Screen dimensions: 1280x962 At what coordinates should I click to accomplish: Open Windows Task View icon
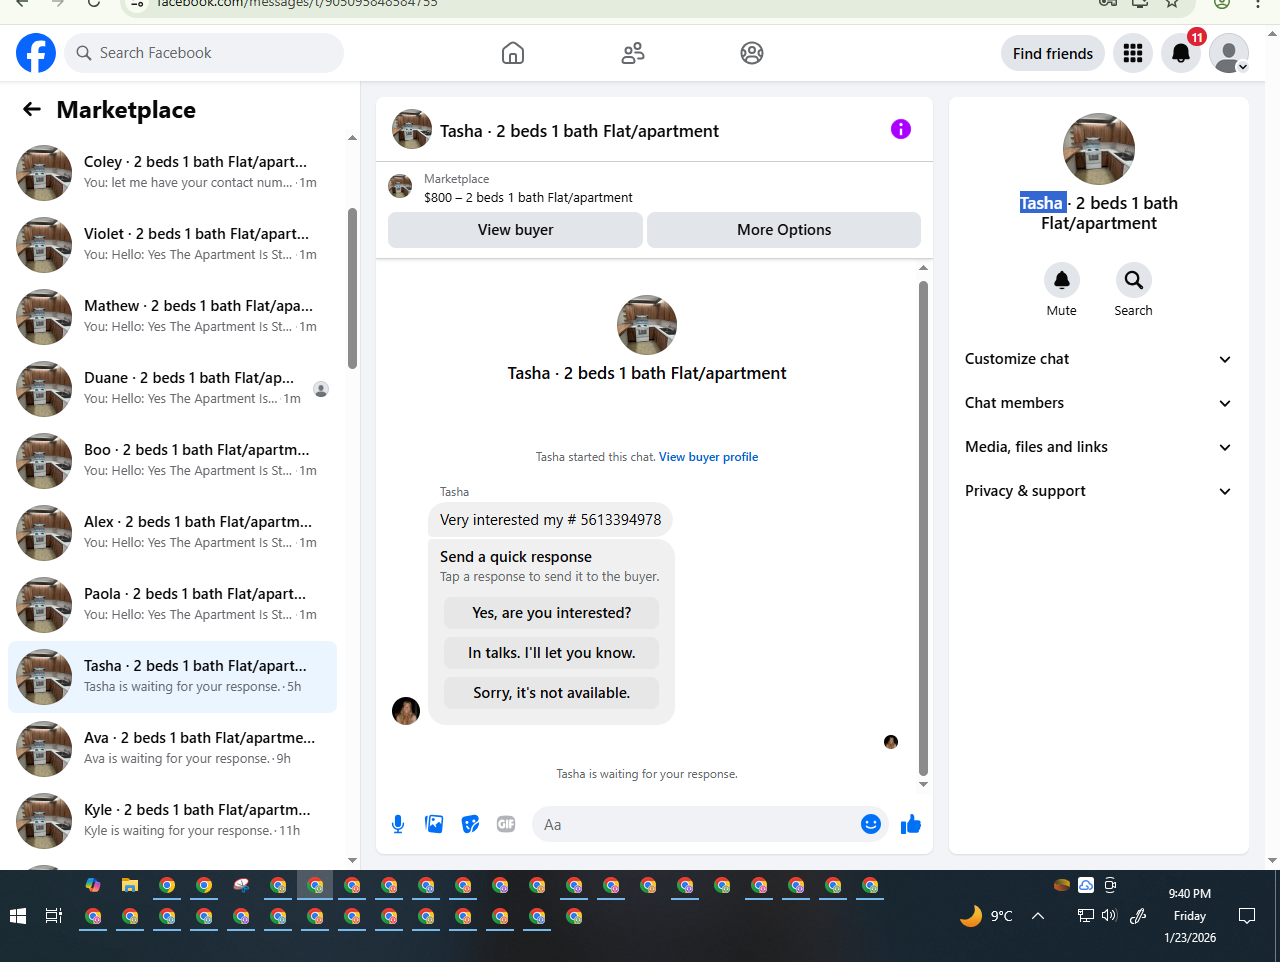[x=54, y=916]
